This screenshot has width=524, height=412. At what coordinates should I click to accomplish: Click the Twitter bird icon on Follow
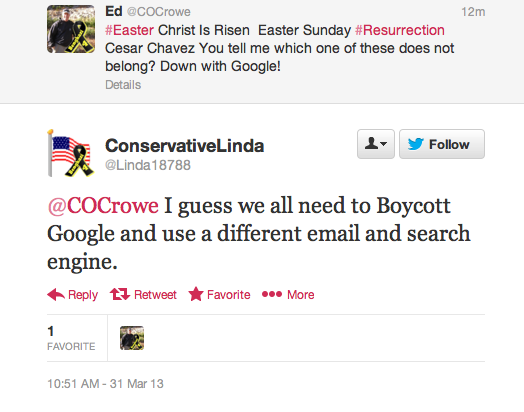pyautogui.click(x=416, y=144)
